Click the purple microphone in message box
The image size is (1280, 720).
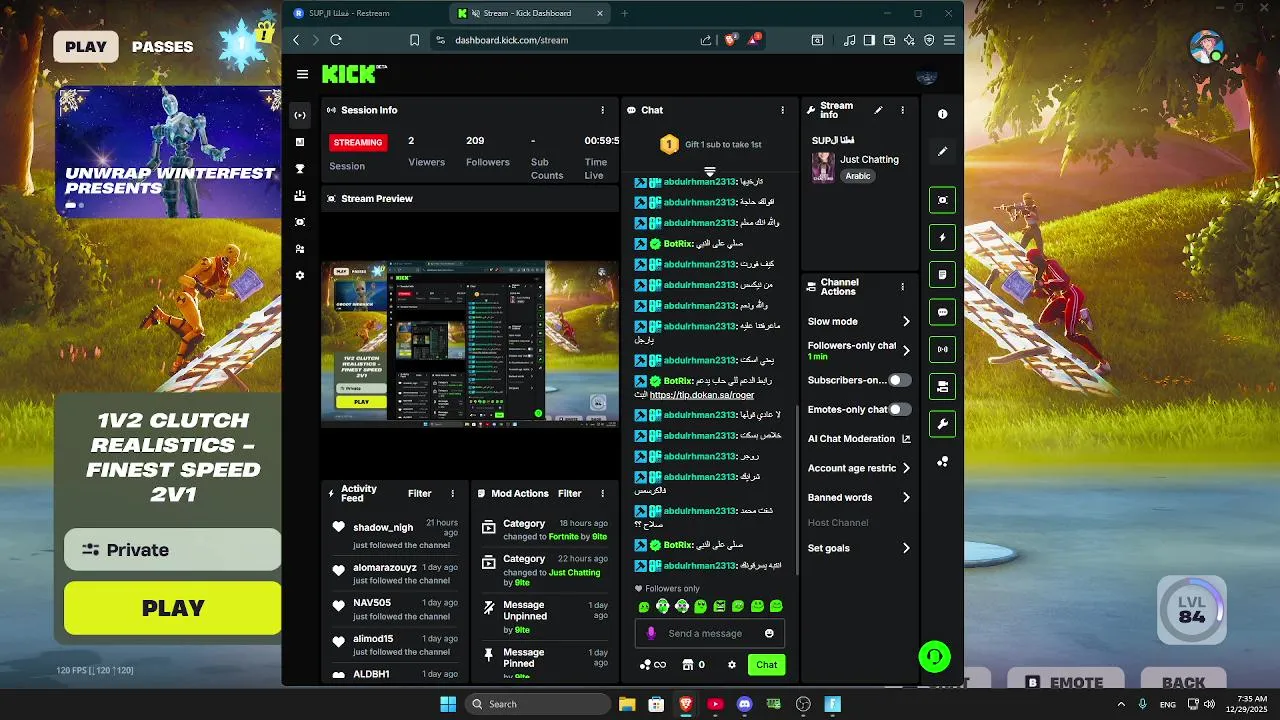pos(651,633)
